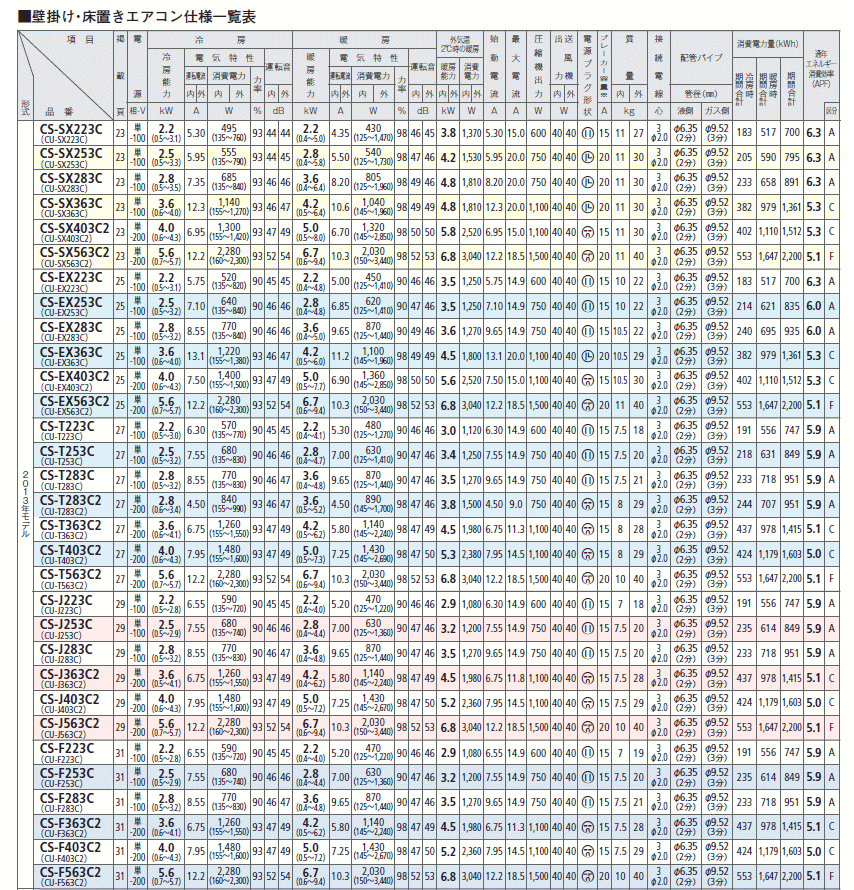Click cooling power value 520 in CS-EX223C row
Screen dimensions: 854x890
(x=229, y=277)
